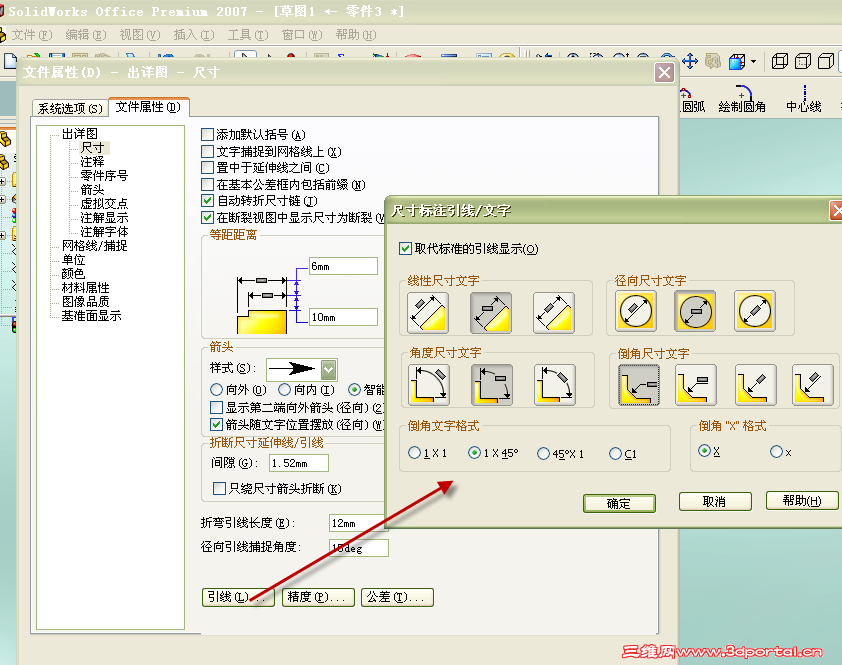Select 1 X 45° chamfer text format
Image resolution: width=842 pixels, height=665 pixels.
point(474,453)
